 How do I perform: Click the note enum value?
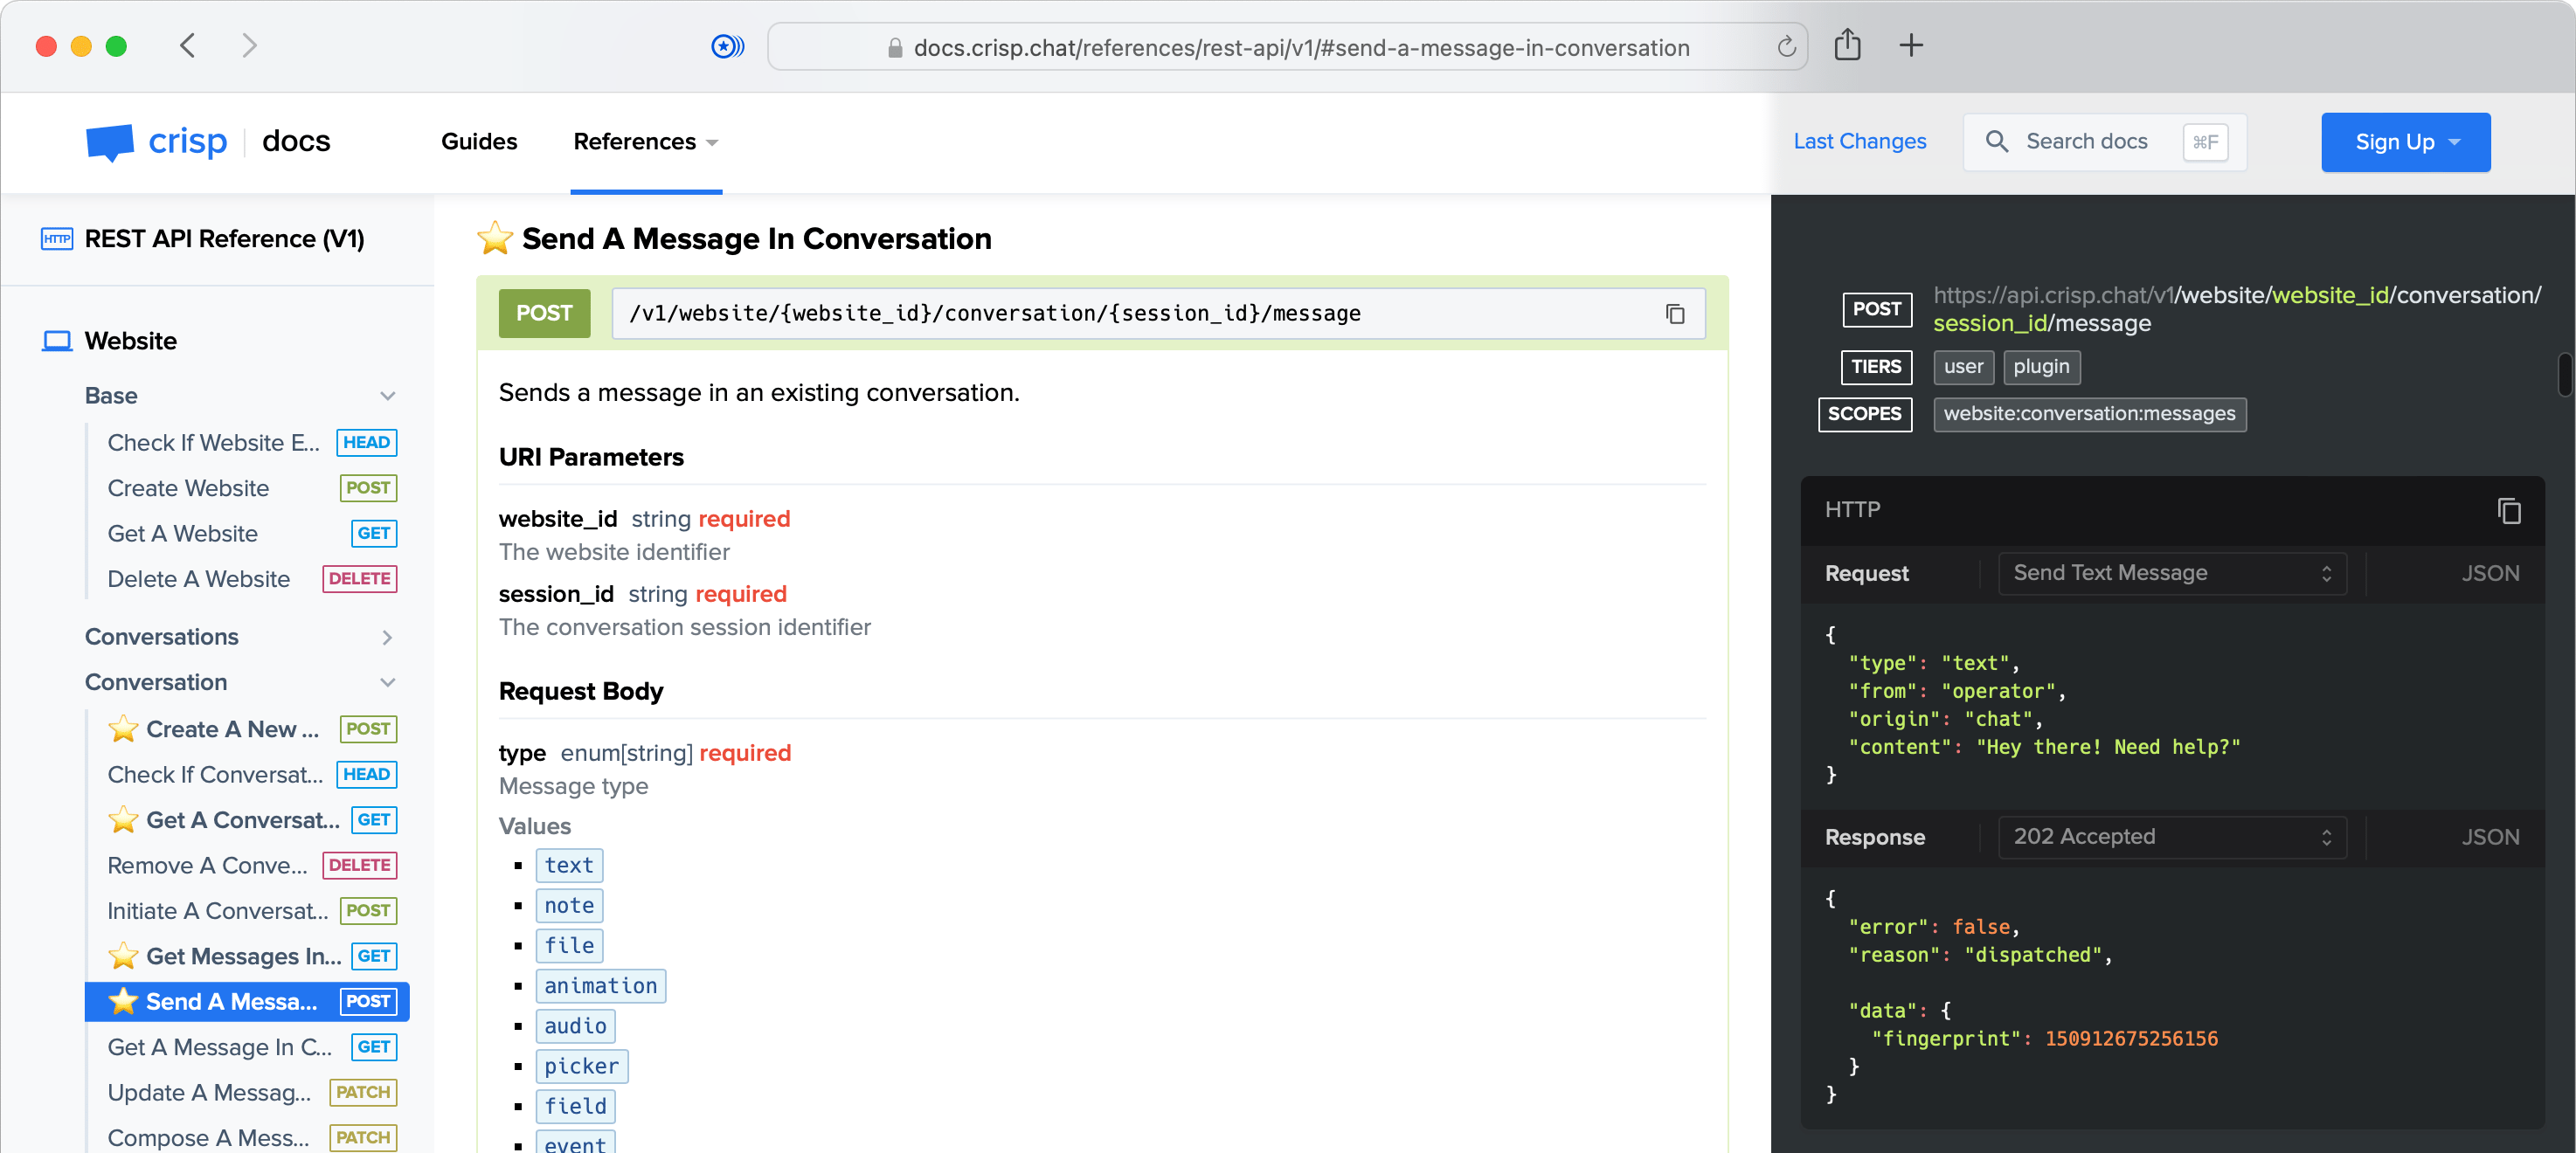point(569,906)
